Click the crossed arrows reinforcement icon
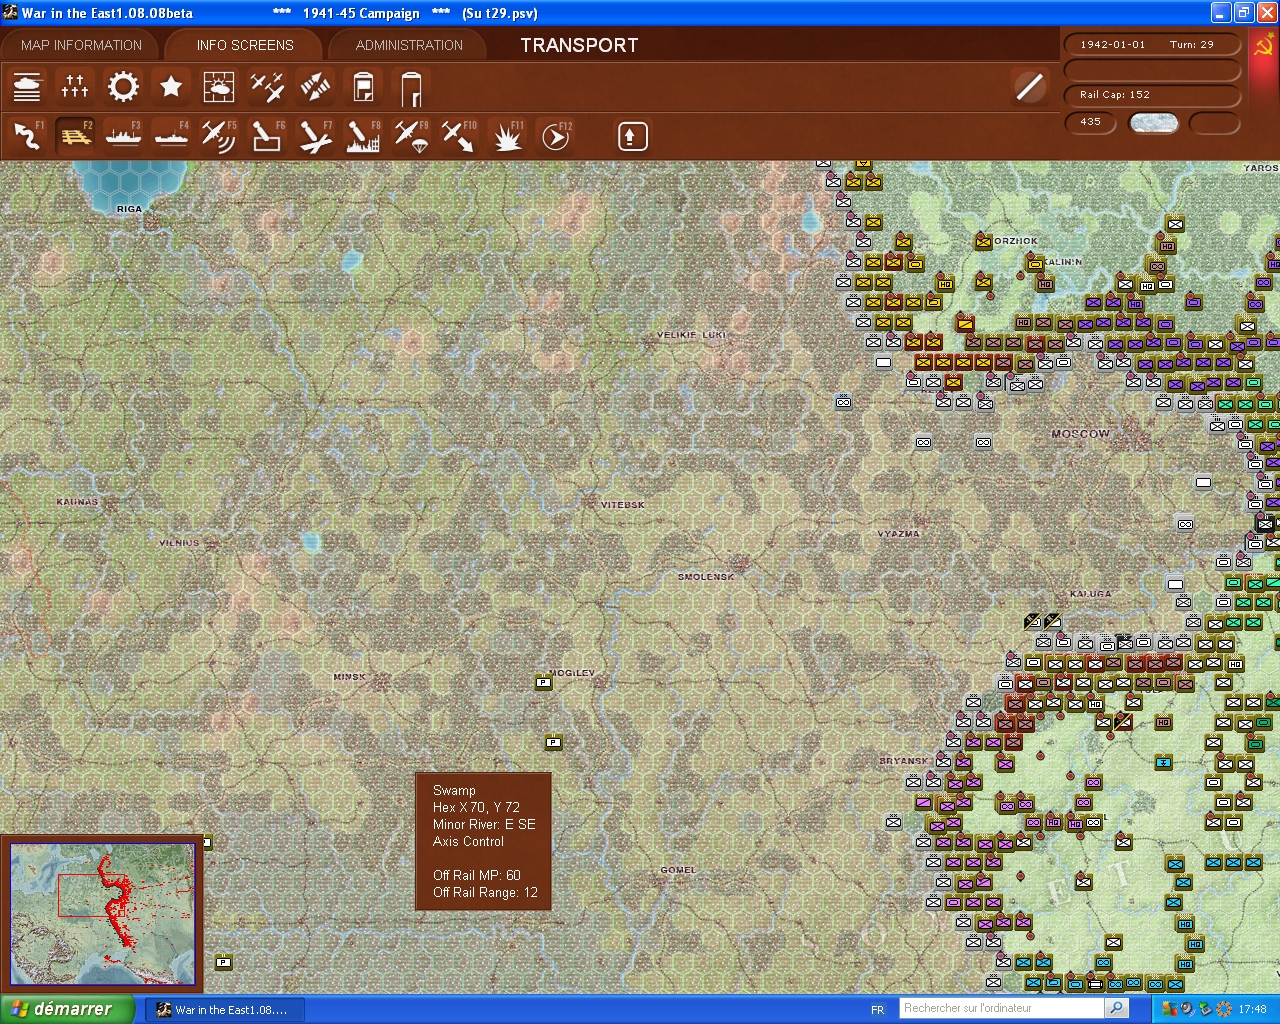Image resolution: width=1280 pixels, height=1024 pixels. tap(315, 87)
